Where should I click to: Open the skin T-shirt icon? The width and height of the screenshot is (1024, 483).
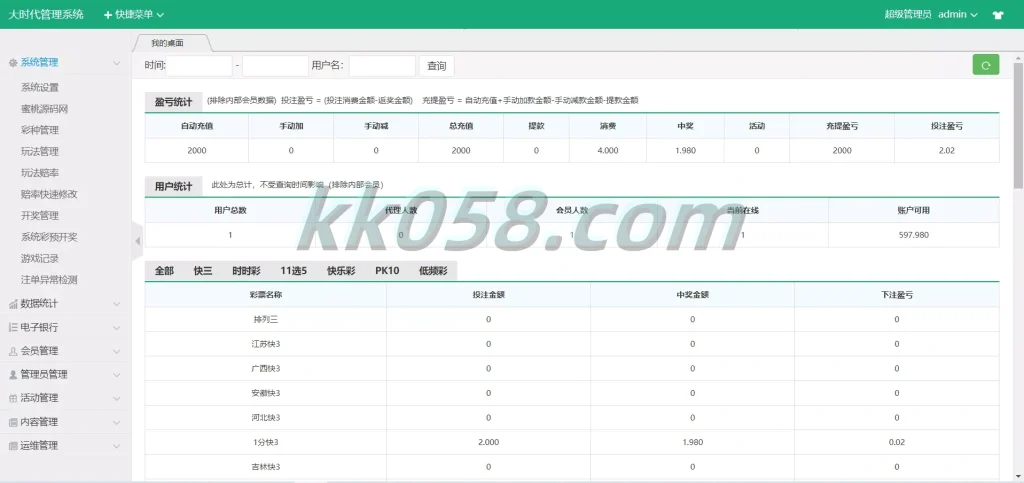[997, 14]
